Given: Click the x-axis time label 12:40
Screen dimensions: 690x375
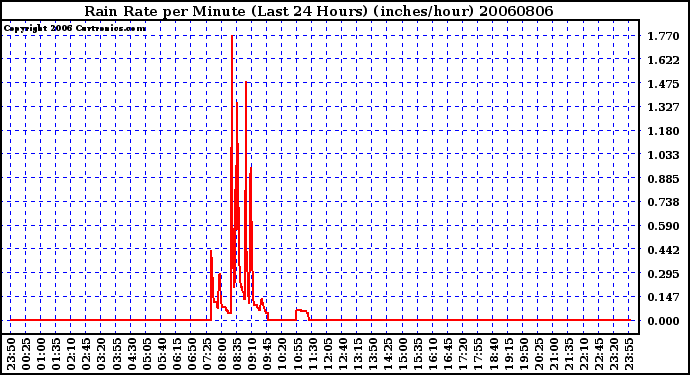Looking at the screenshot, I should pyautogui.click(x=343, y=354).
